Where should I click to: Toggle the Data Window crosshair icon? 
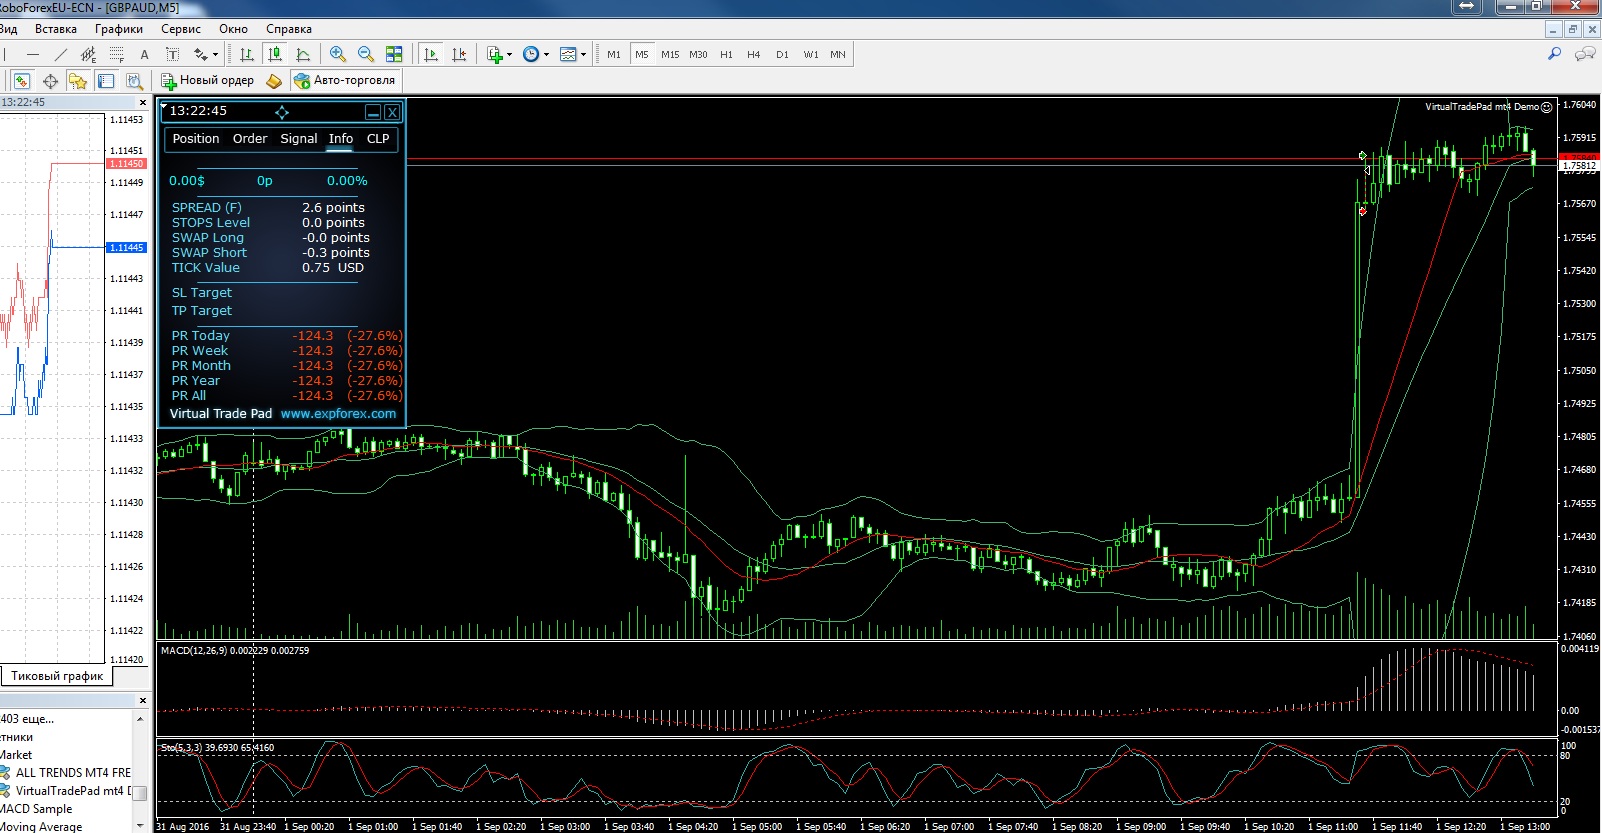click(50, 81)
